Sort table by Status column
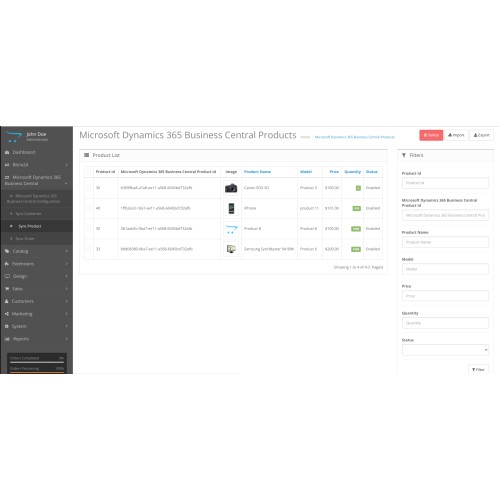The width and height of the screenshot is (500, 500). (372, 172)
